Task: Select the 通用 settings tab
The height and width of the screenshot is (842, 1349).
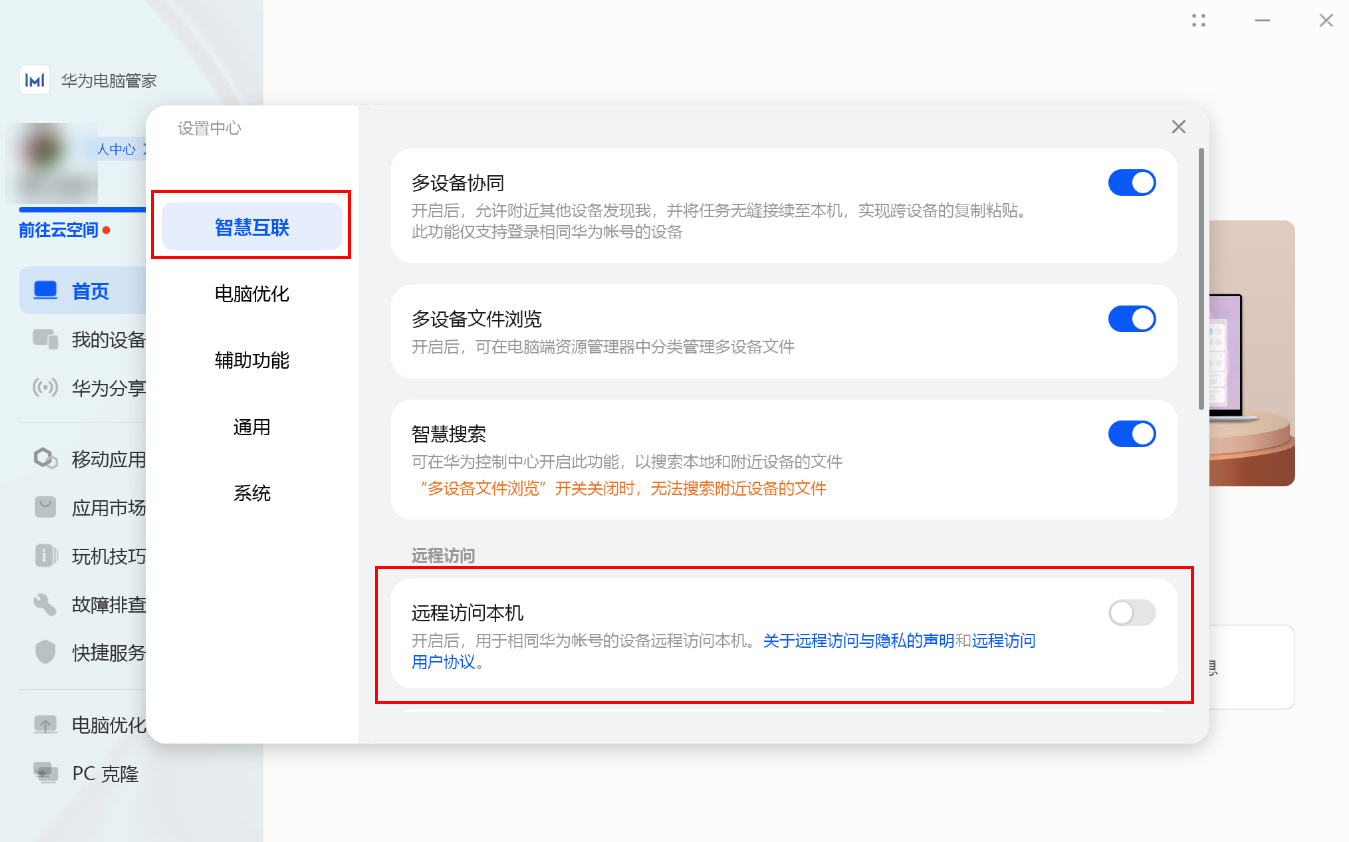Action: (x=252, y=427)
